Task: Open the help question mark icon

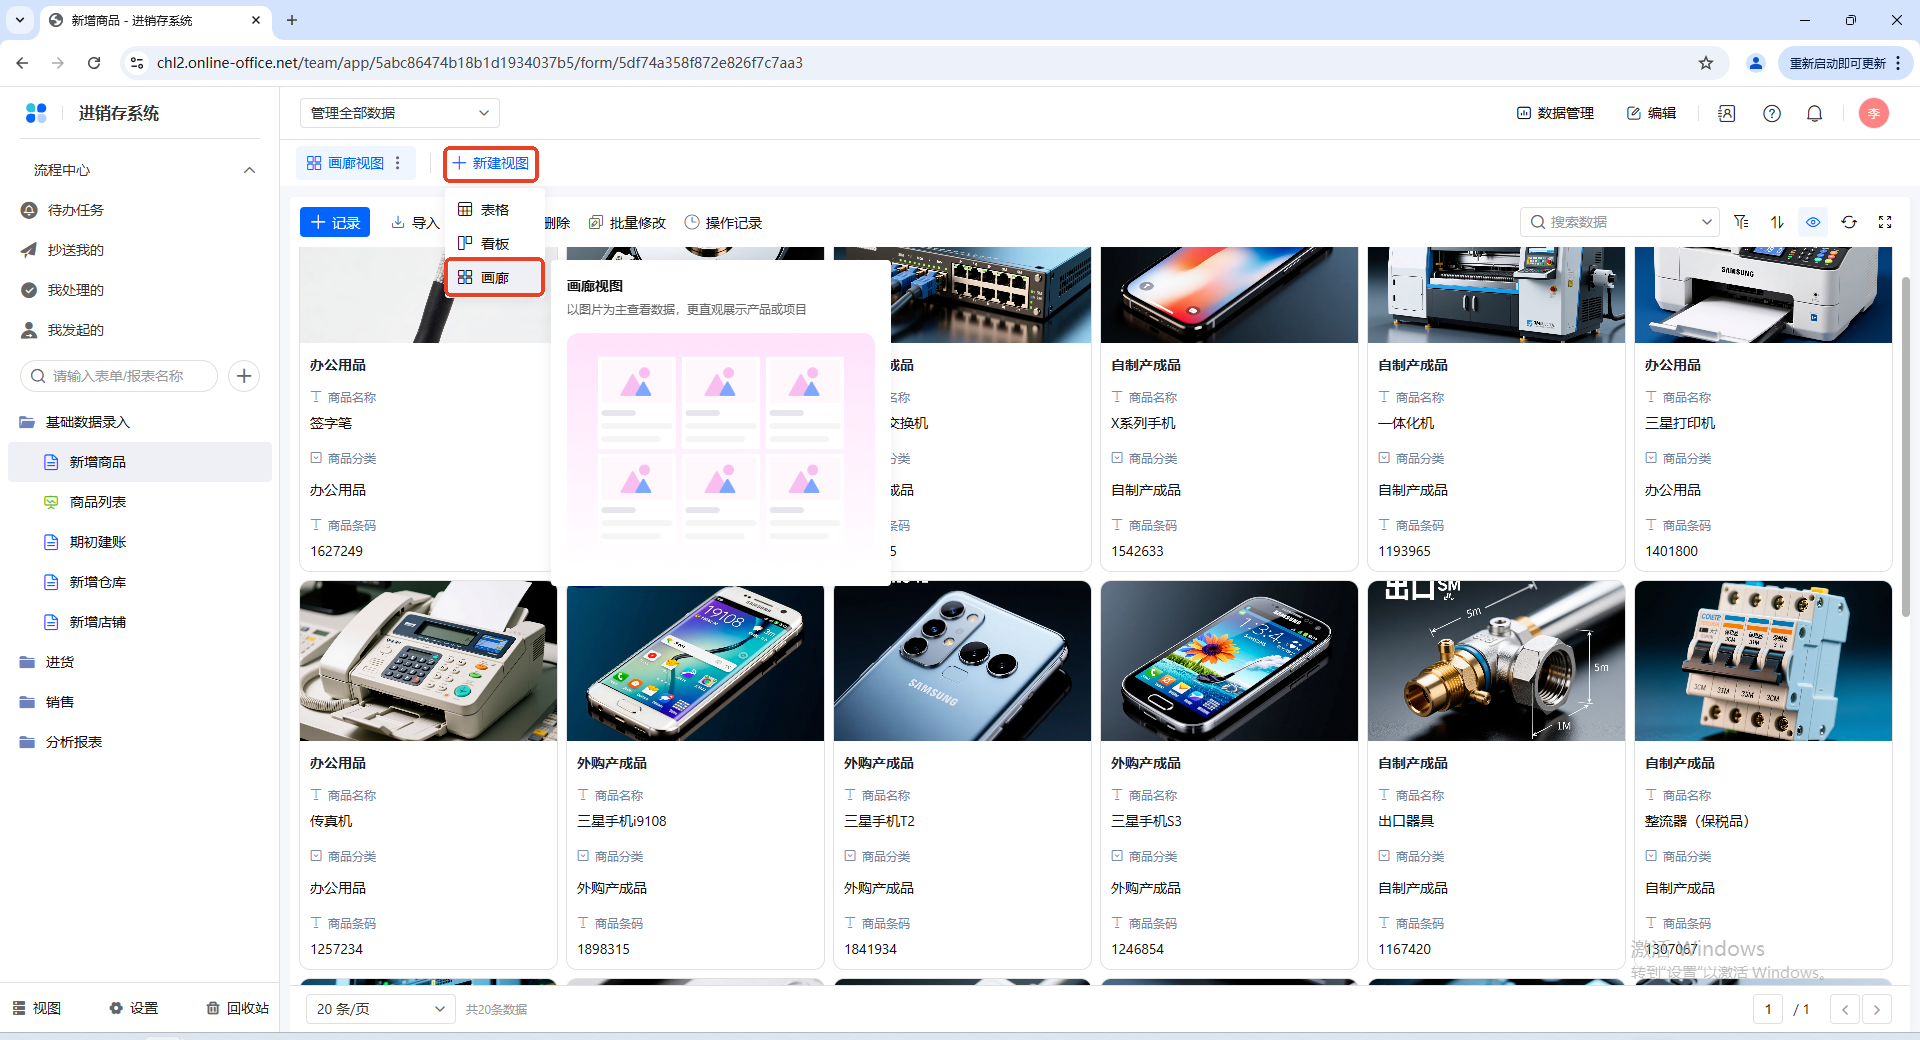Action: pyautogui.click(x=1772, y=113)
